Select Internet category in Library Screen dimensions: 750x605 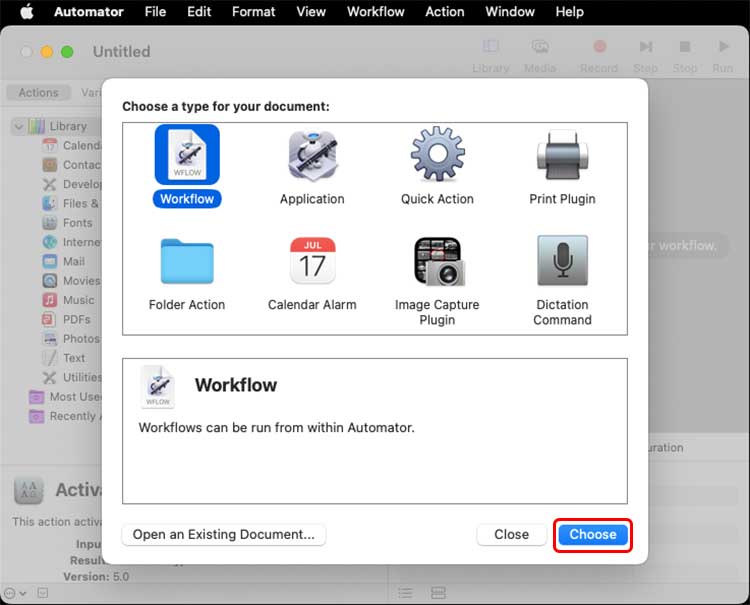click(x=72, y=242)
